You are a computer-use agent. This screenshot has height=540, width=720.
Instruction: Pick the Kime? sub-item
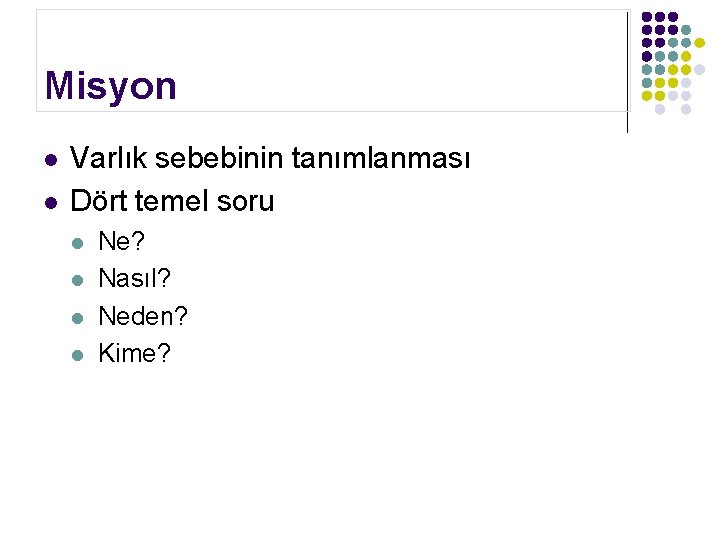(x=134, y=353)
